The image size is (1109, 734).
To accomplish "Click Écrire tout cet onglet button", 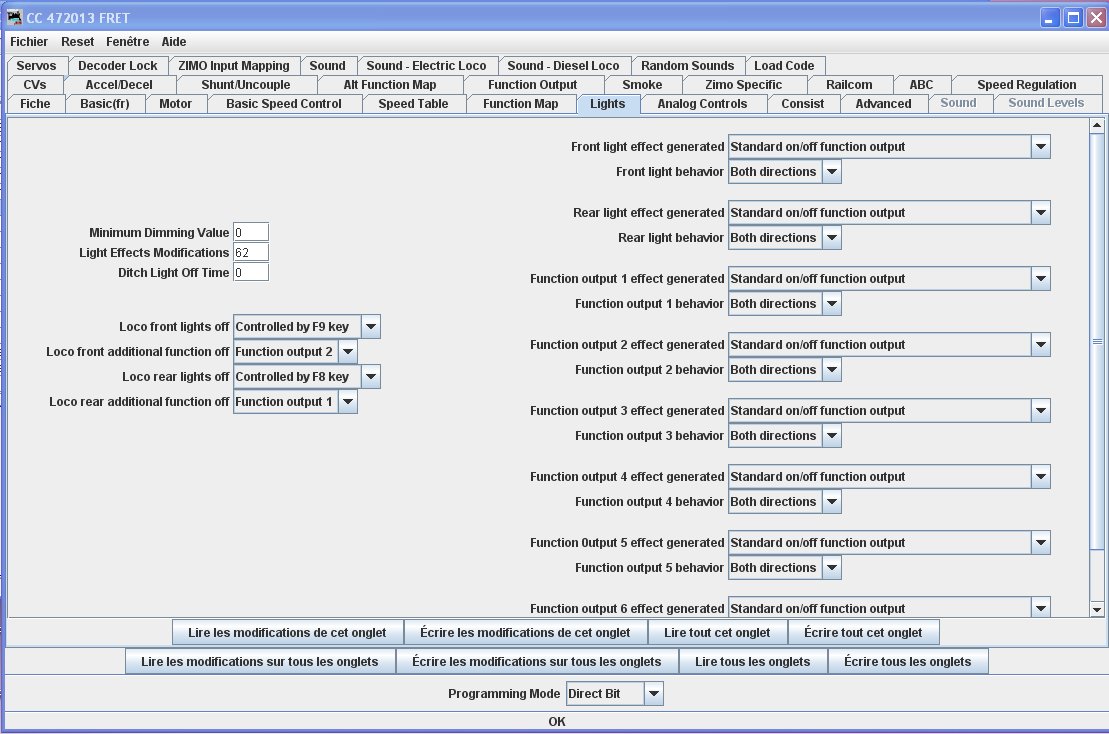I will click(x=863, y=633).
